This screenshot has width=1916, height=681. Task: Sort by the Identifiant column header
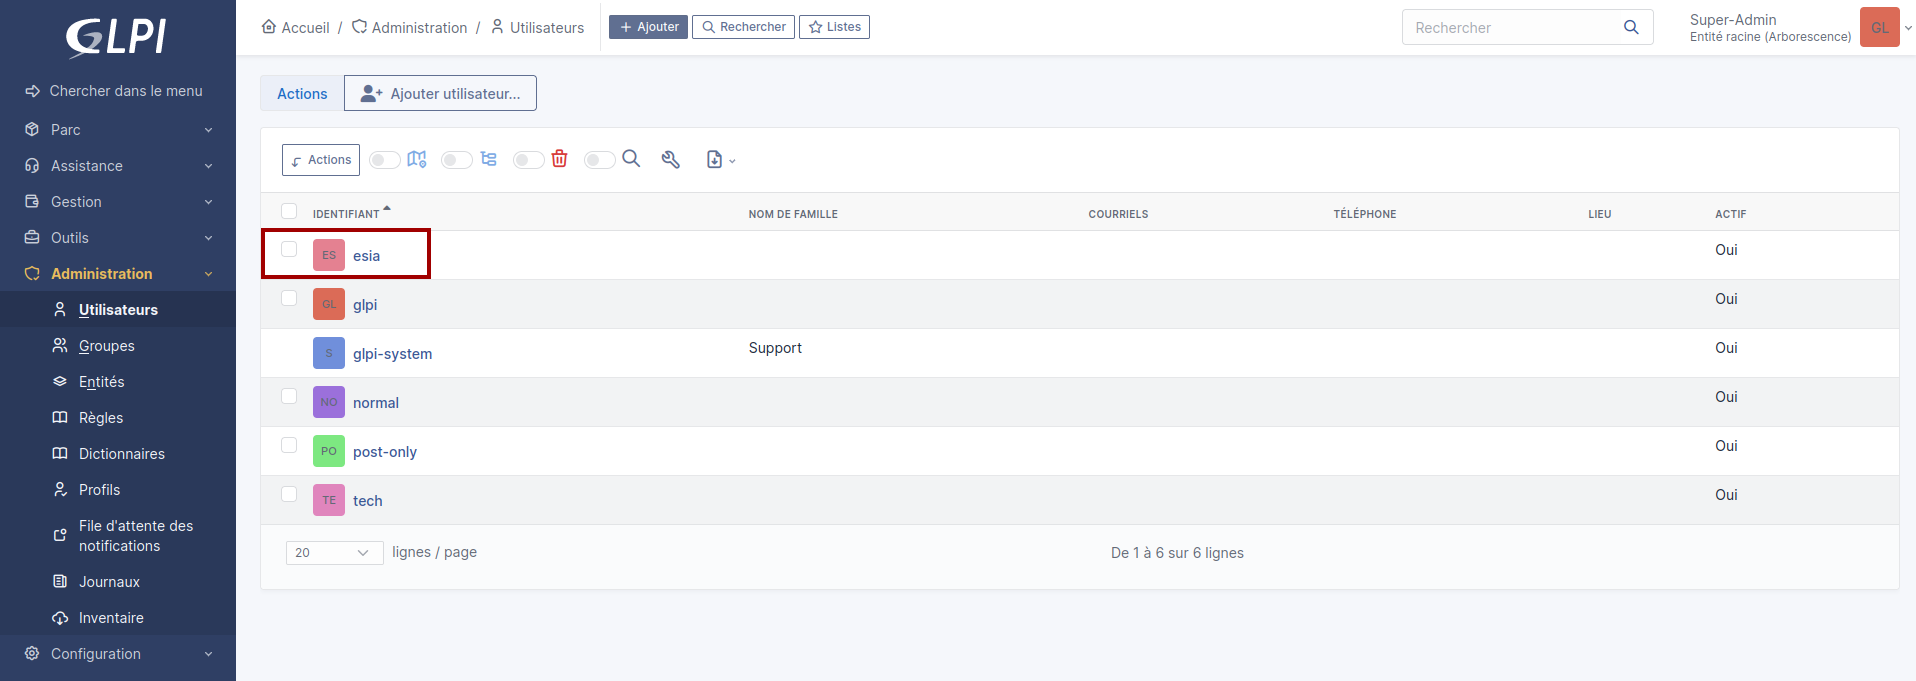pyautogui.click(x=346, y=214)
